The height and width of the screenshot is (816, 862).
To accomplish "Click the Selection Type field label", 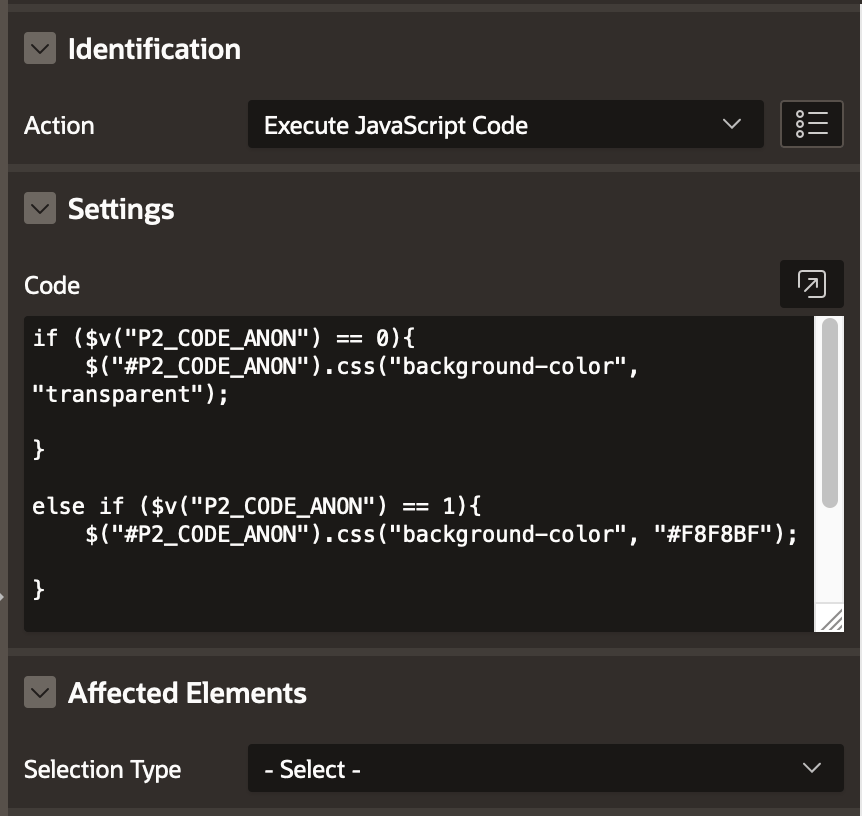I will (102, 769).
